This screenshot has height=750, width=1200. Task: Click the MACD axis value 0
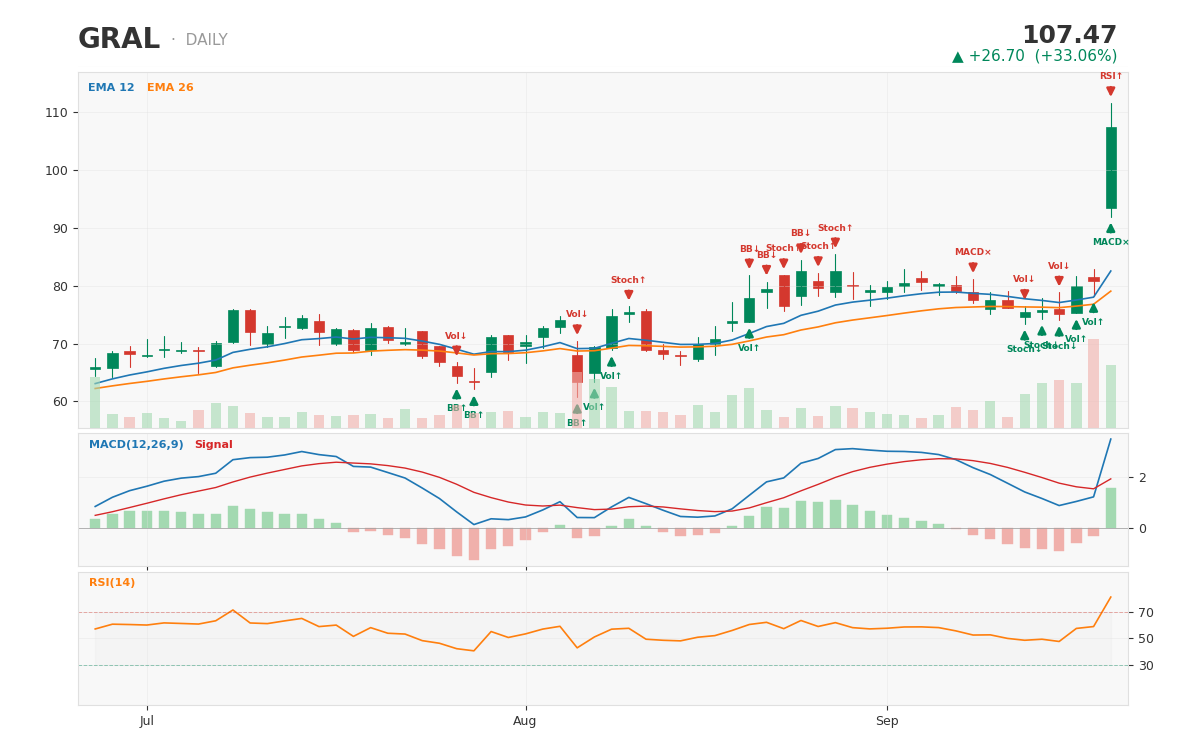[x=1142, y=528]
